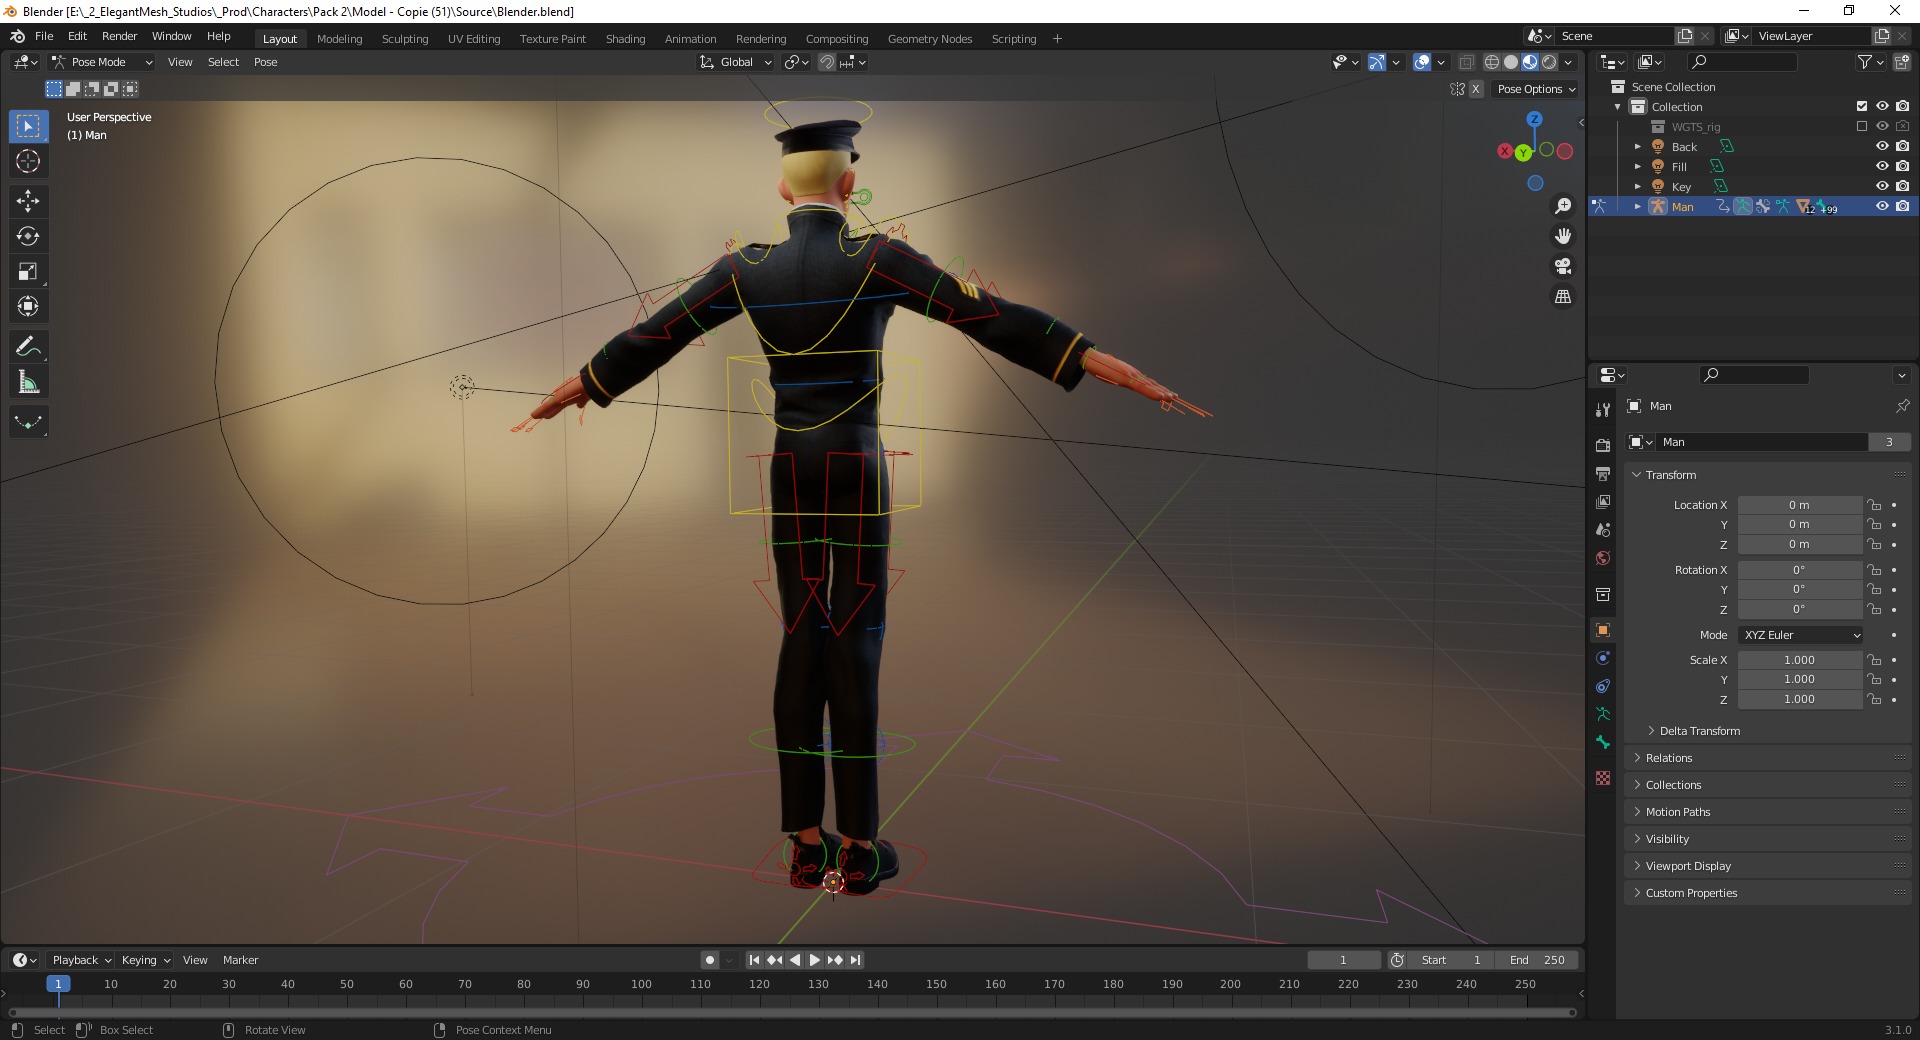The width and height of the screenshot is (1920, 1040).
Task: Switch to solid viewport shading
Action: click(1511, 62)
